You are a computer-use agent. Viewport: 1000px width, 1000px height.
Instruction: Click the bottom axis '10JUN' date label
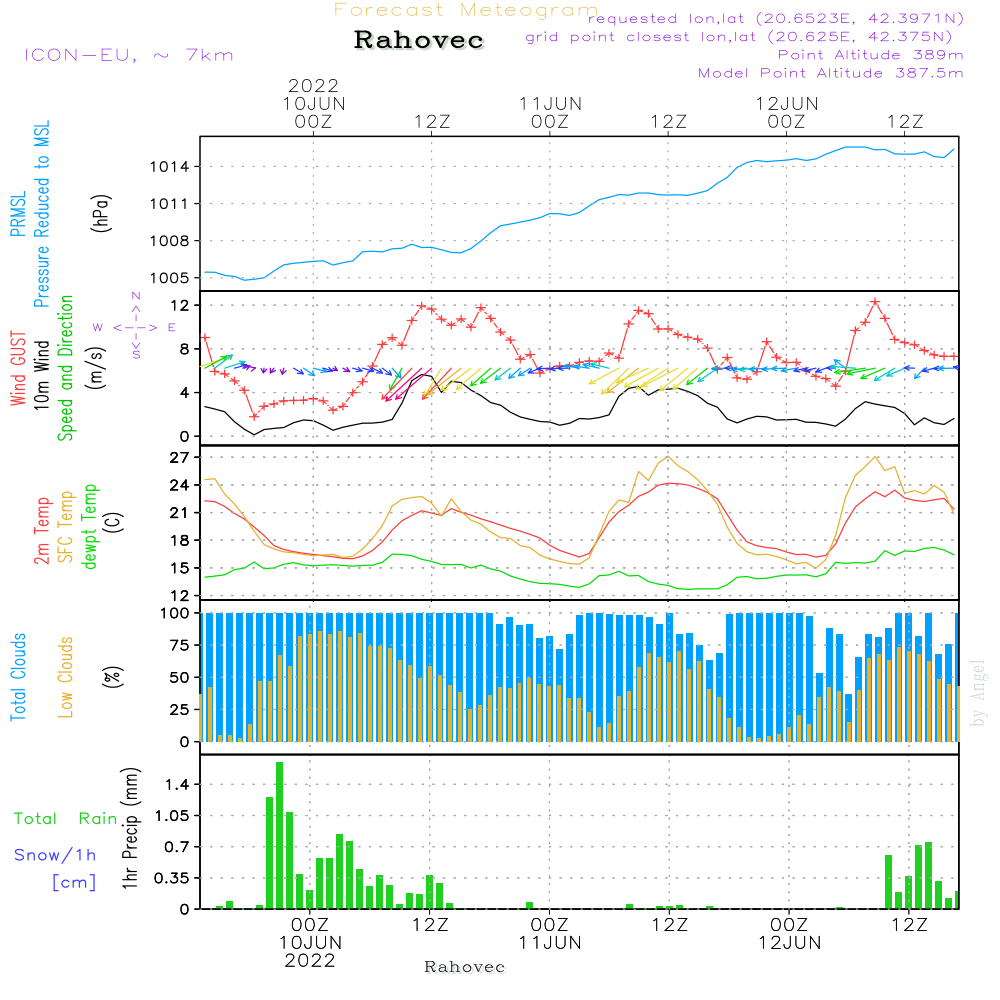pos(311,943)
